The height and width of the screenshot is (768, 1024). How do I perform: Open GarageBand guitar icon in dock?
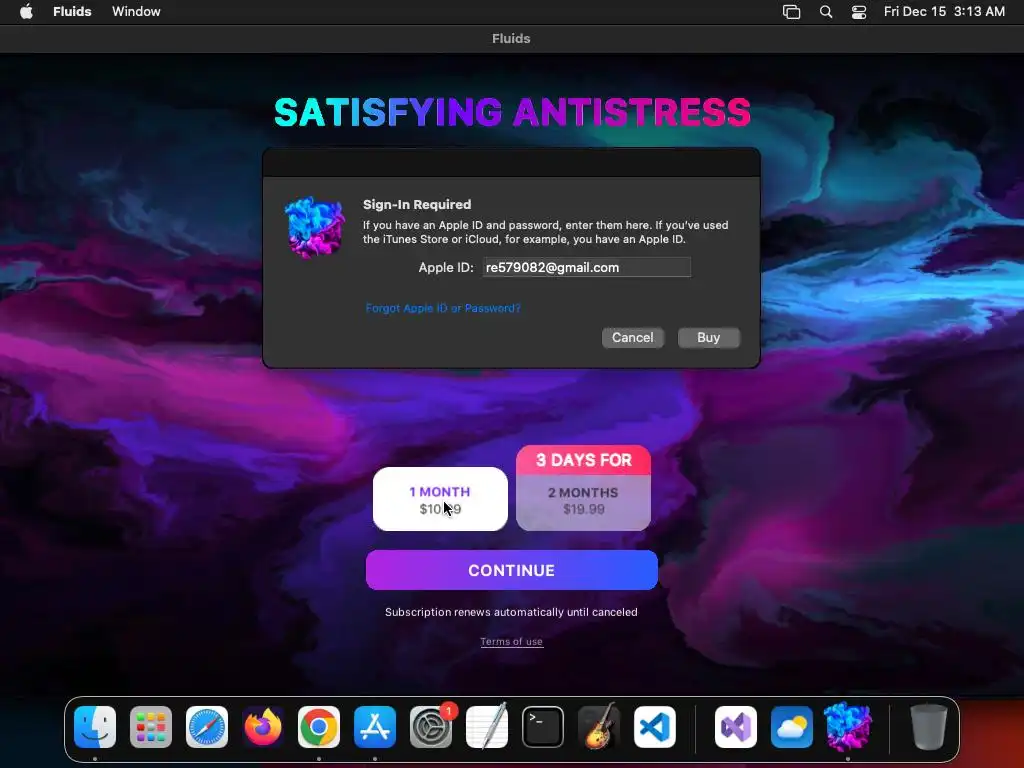599,727
